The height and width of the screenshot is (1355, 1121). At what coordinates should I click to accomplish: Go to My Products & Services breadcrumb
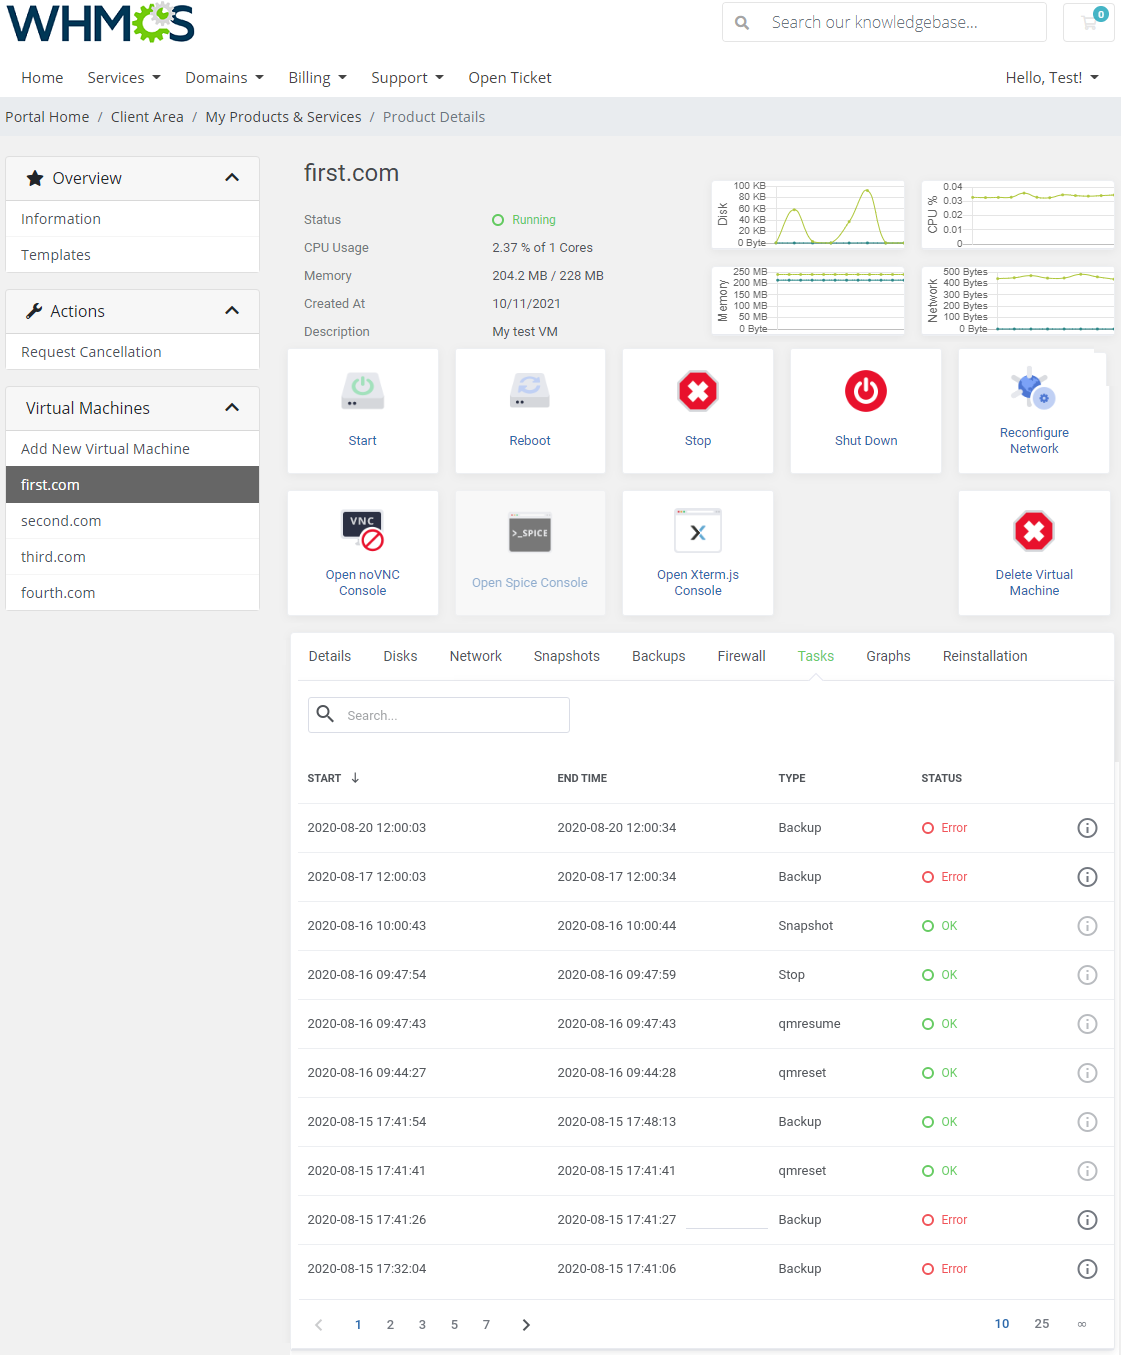[x=283, y=117]
